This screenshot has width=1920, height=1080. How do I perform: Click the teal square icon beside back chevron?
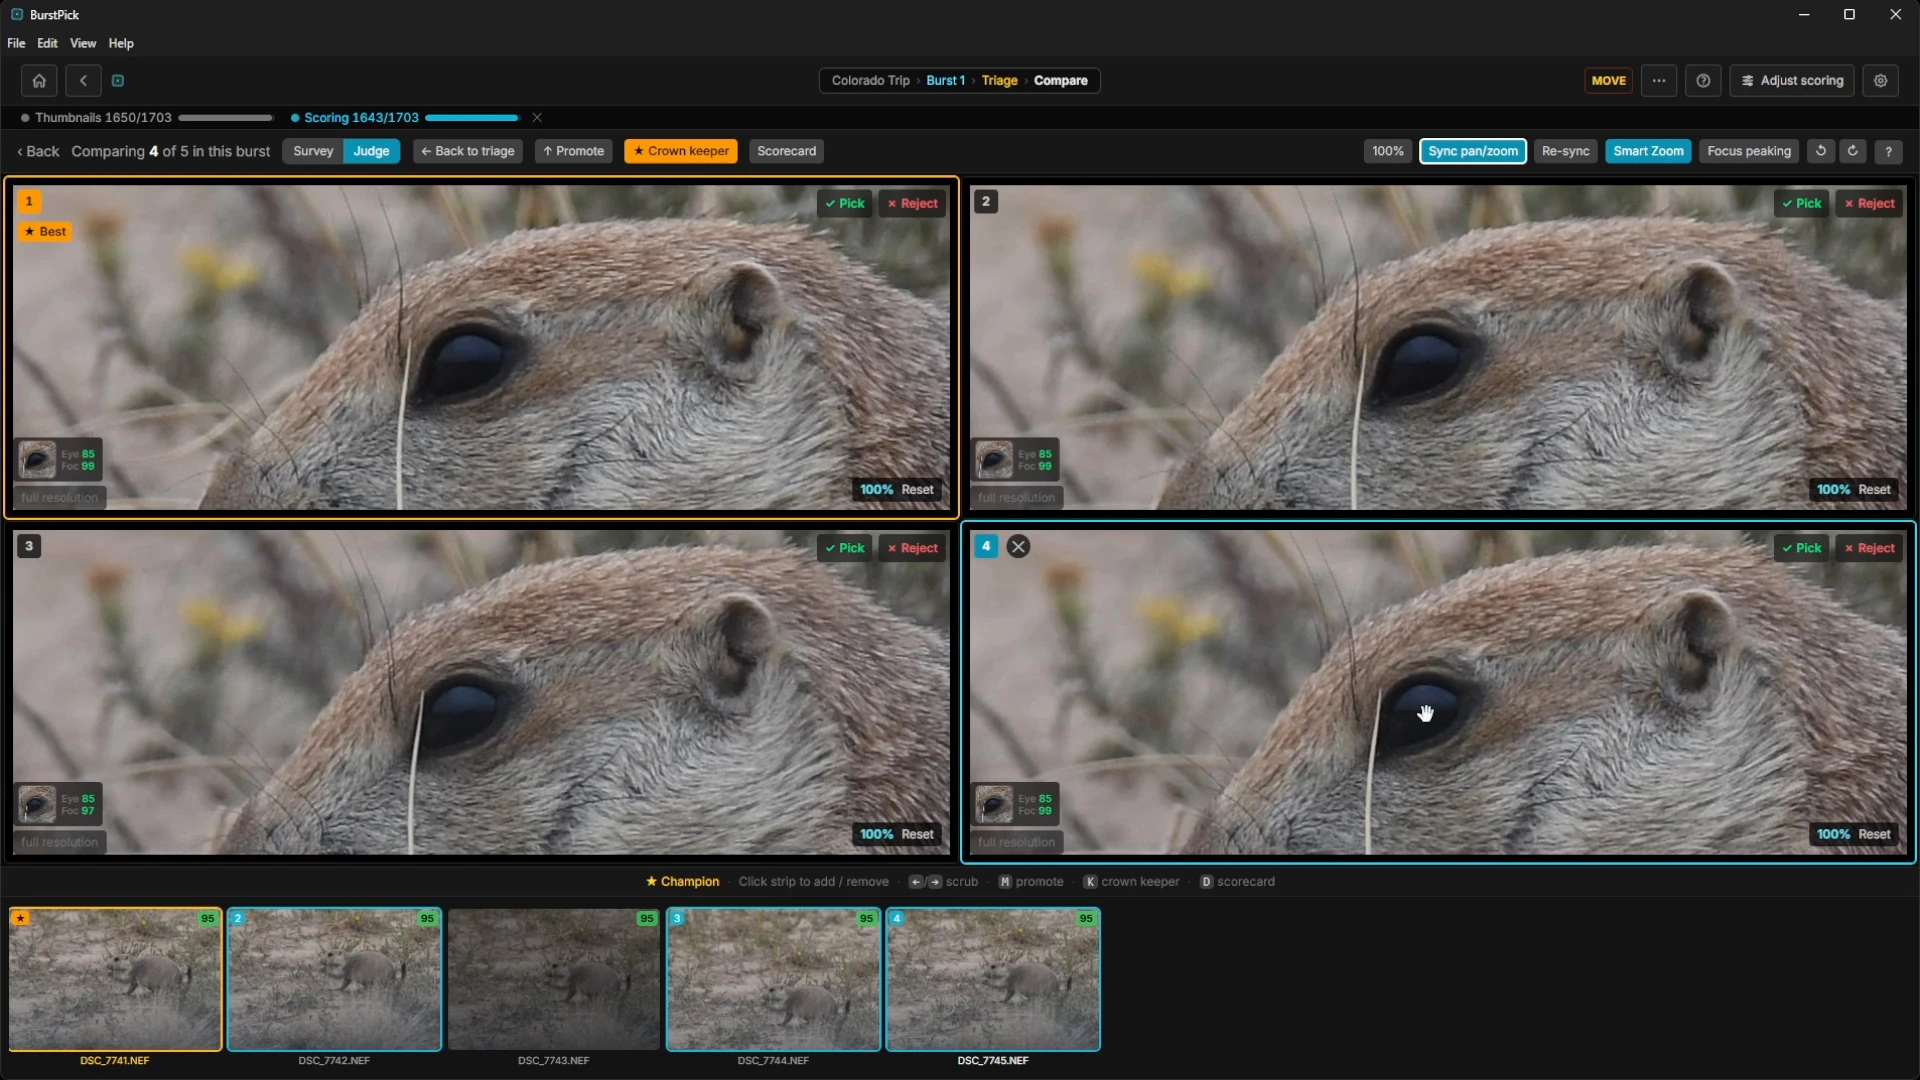[118, 81]
